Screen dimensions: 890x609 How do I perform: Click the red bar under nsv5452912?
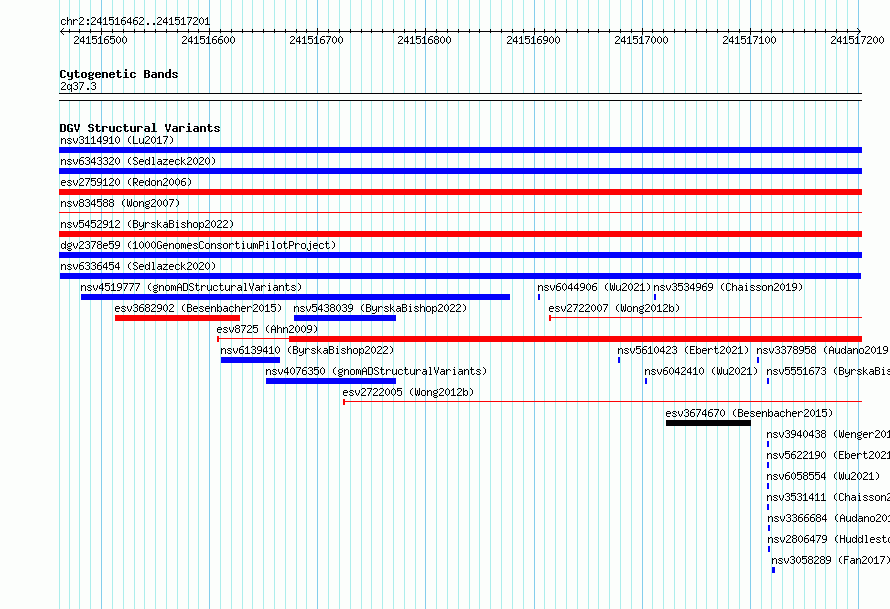tap(460, 234)
